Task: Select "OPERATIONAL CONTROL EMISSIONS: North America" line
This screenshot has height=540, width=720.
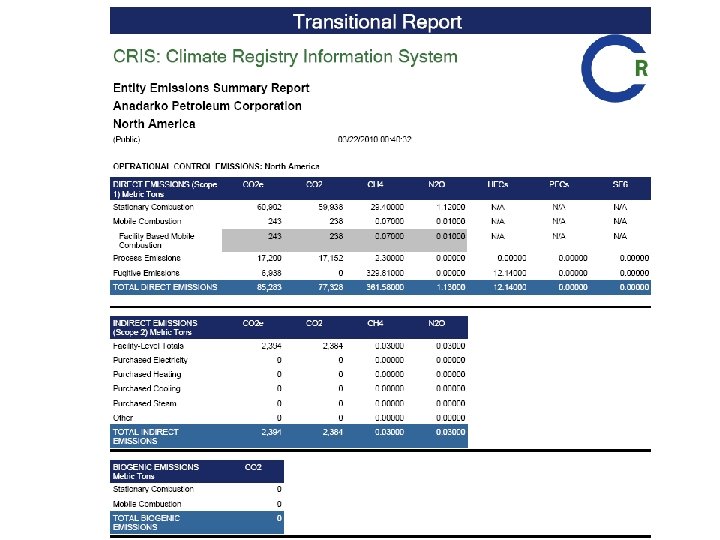Action: 216,166
